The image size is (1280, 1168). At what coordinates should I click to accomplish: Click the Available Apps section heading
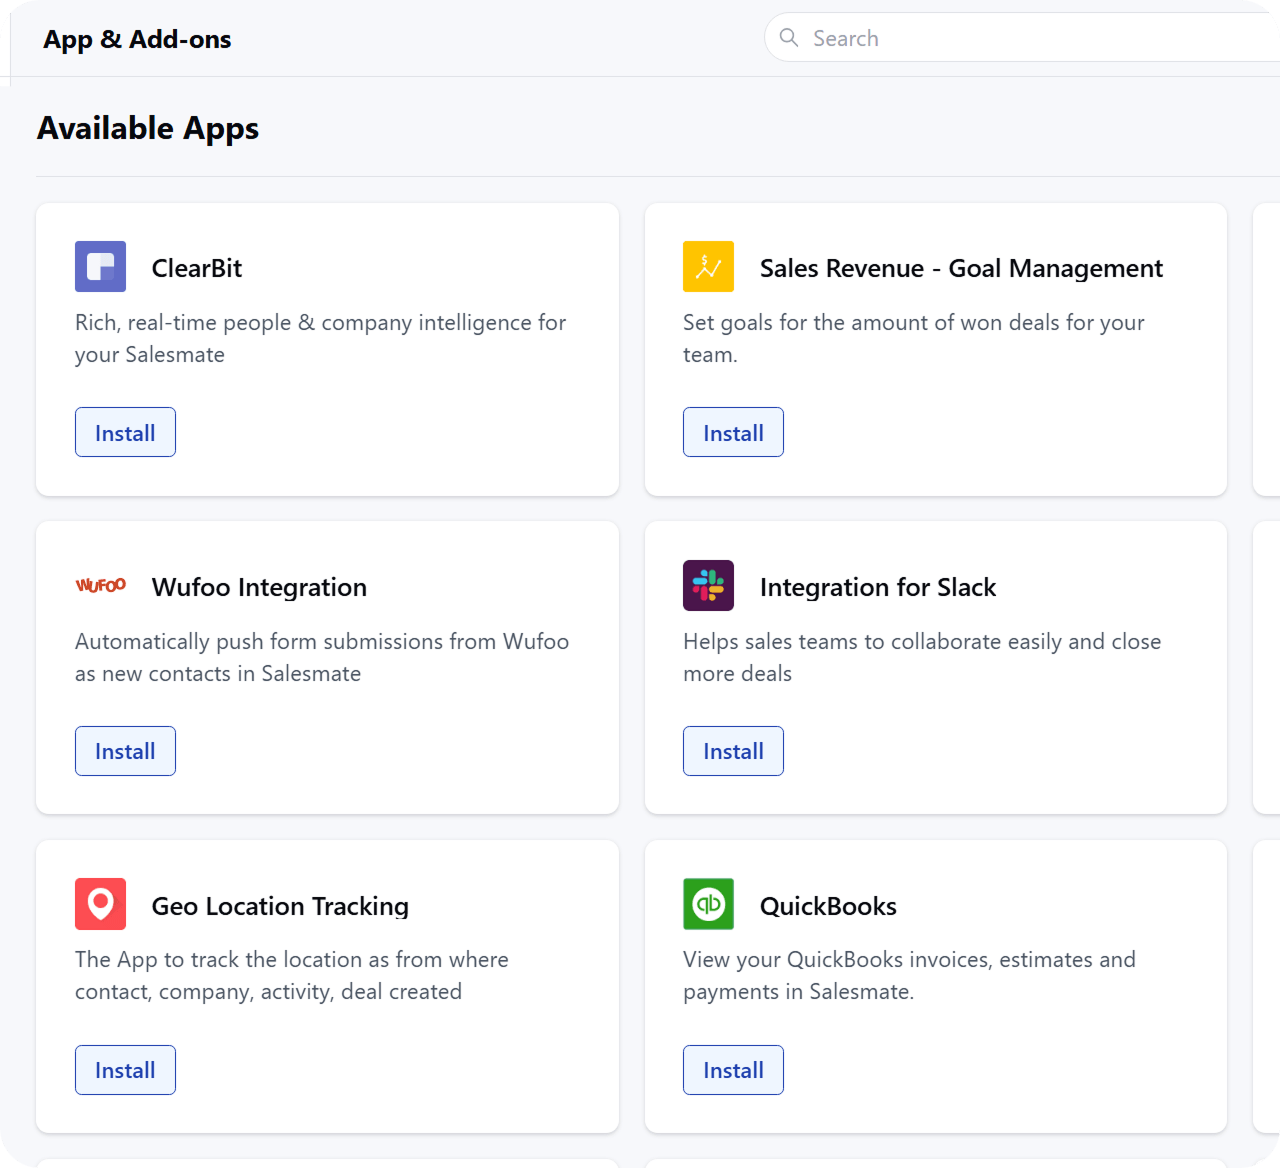tap(148, 128)
